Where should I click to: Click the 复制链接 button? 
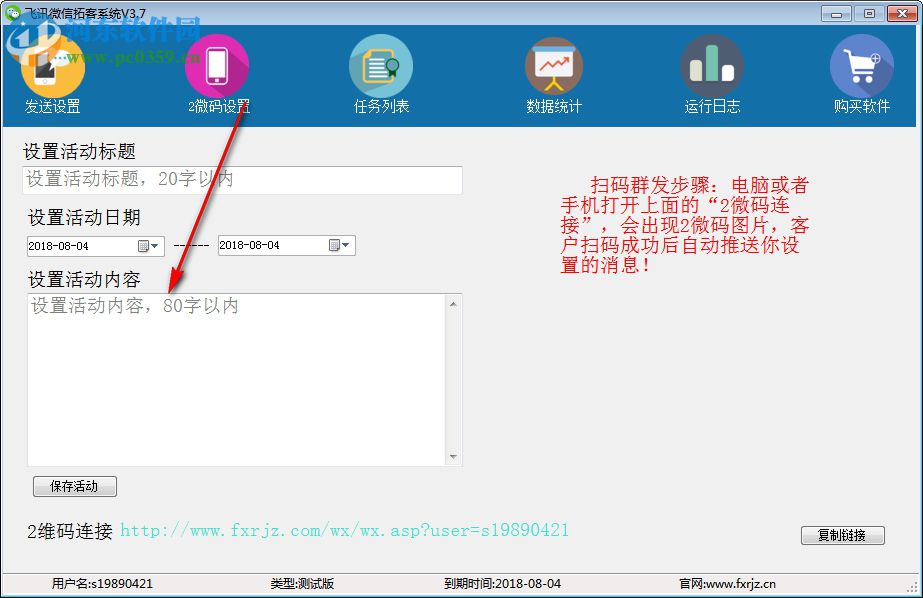(x=842, y=535)
